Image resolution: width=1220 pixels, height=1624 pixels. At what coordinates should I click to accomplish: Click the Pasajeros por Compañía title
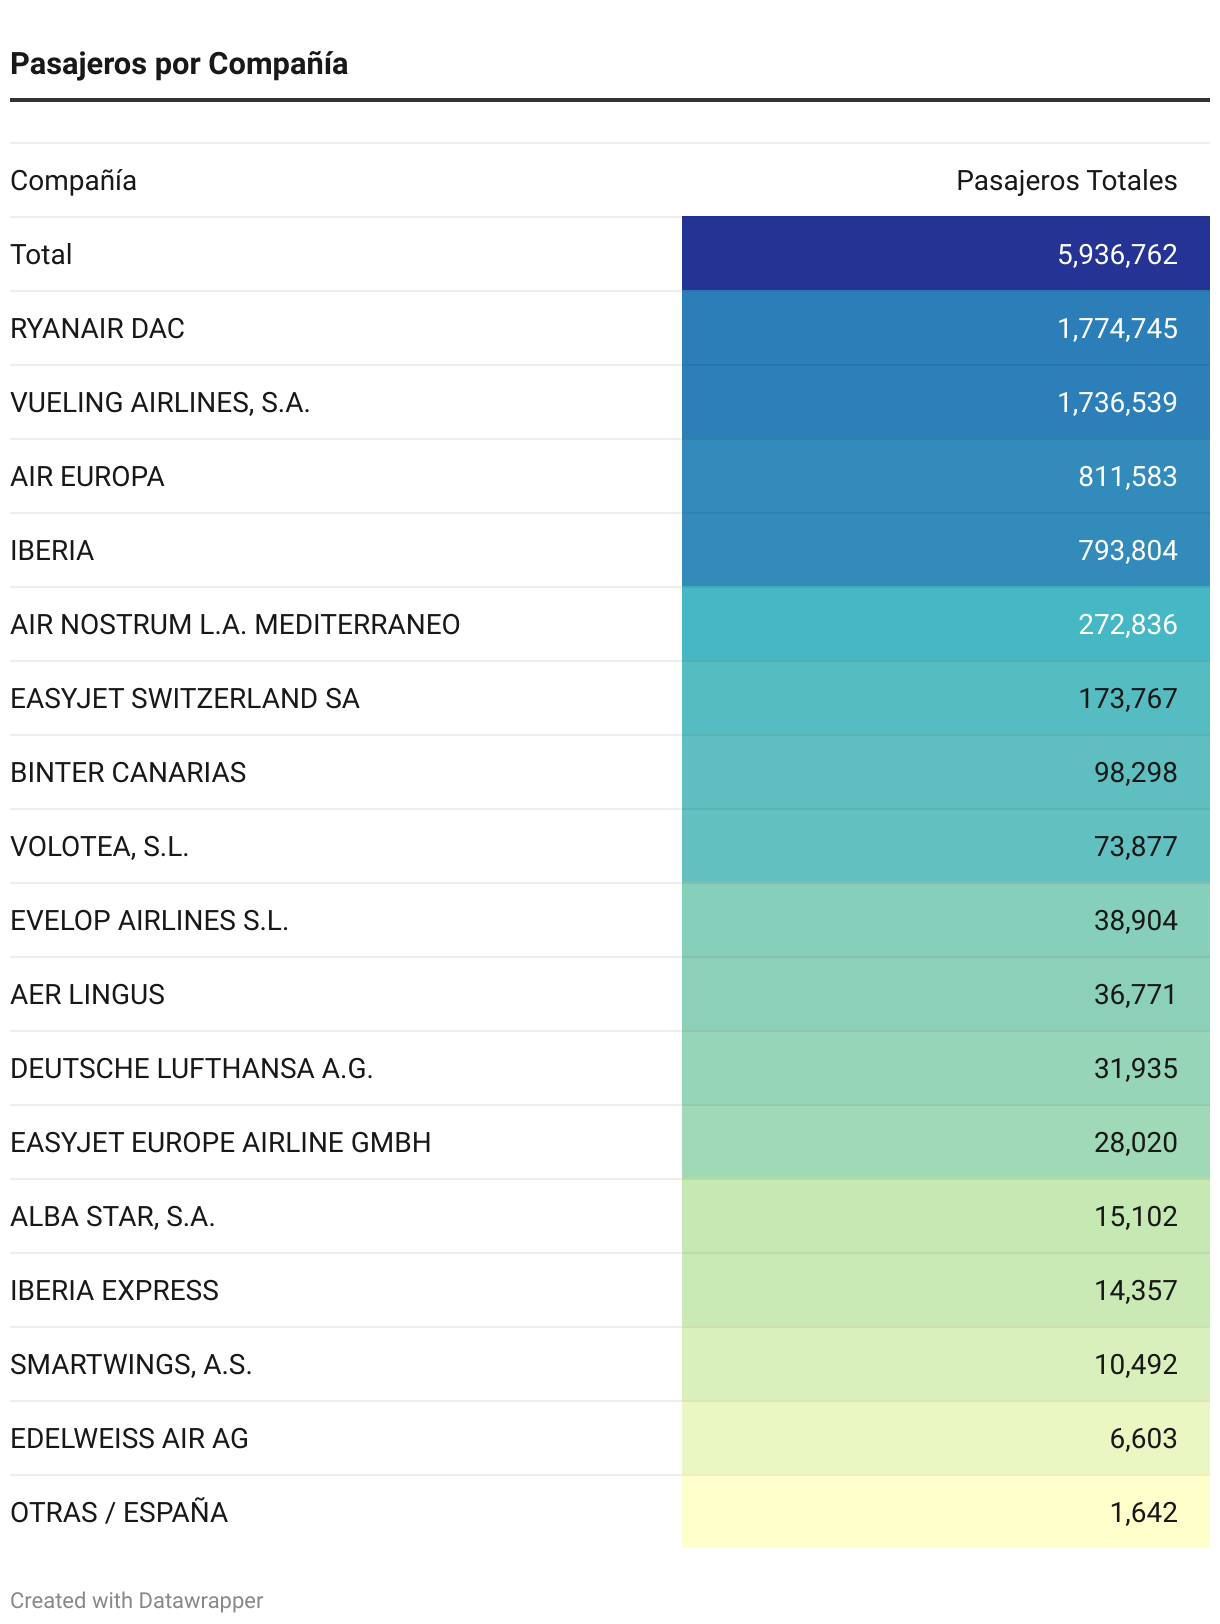[179, 64]
